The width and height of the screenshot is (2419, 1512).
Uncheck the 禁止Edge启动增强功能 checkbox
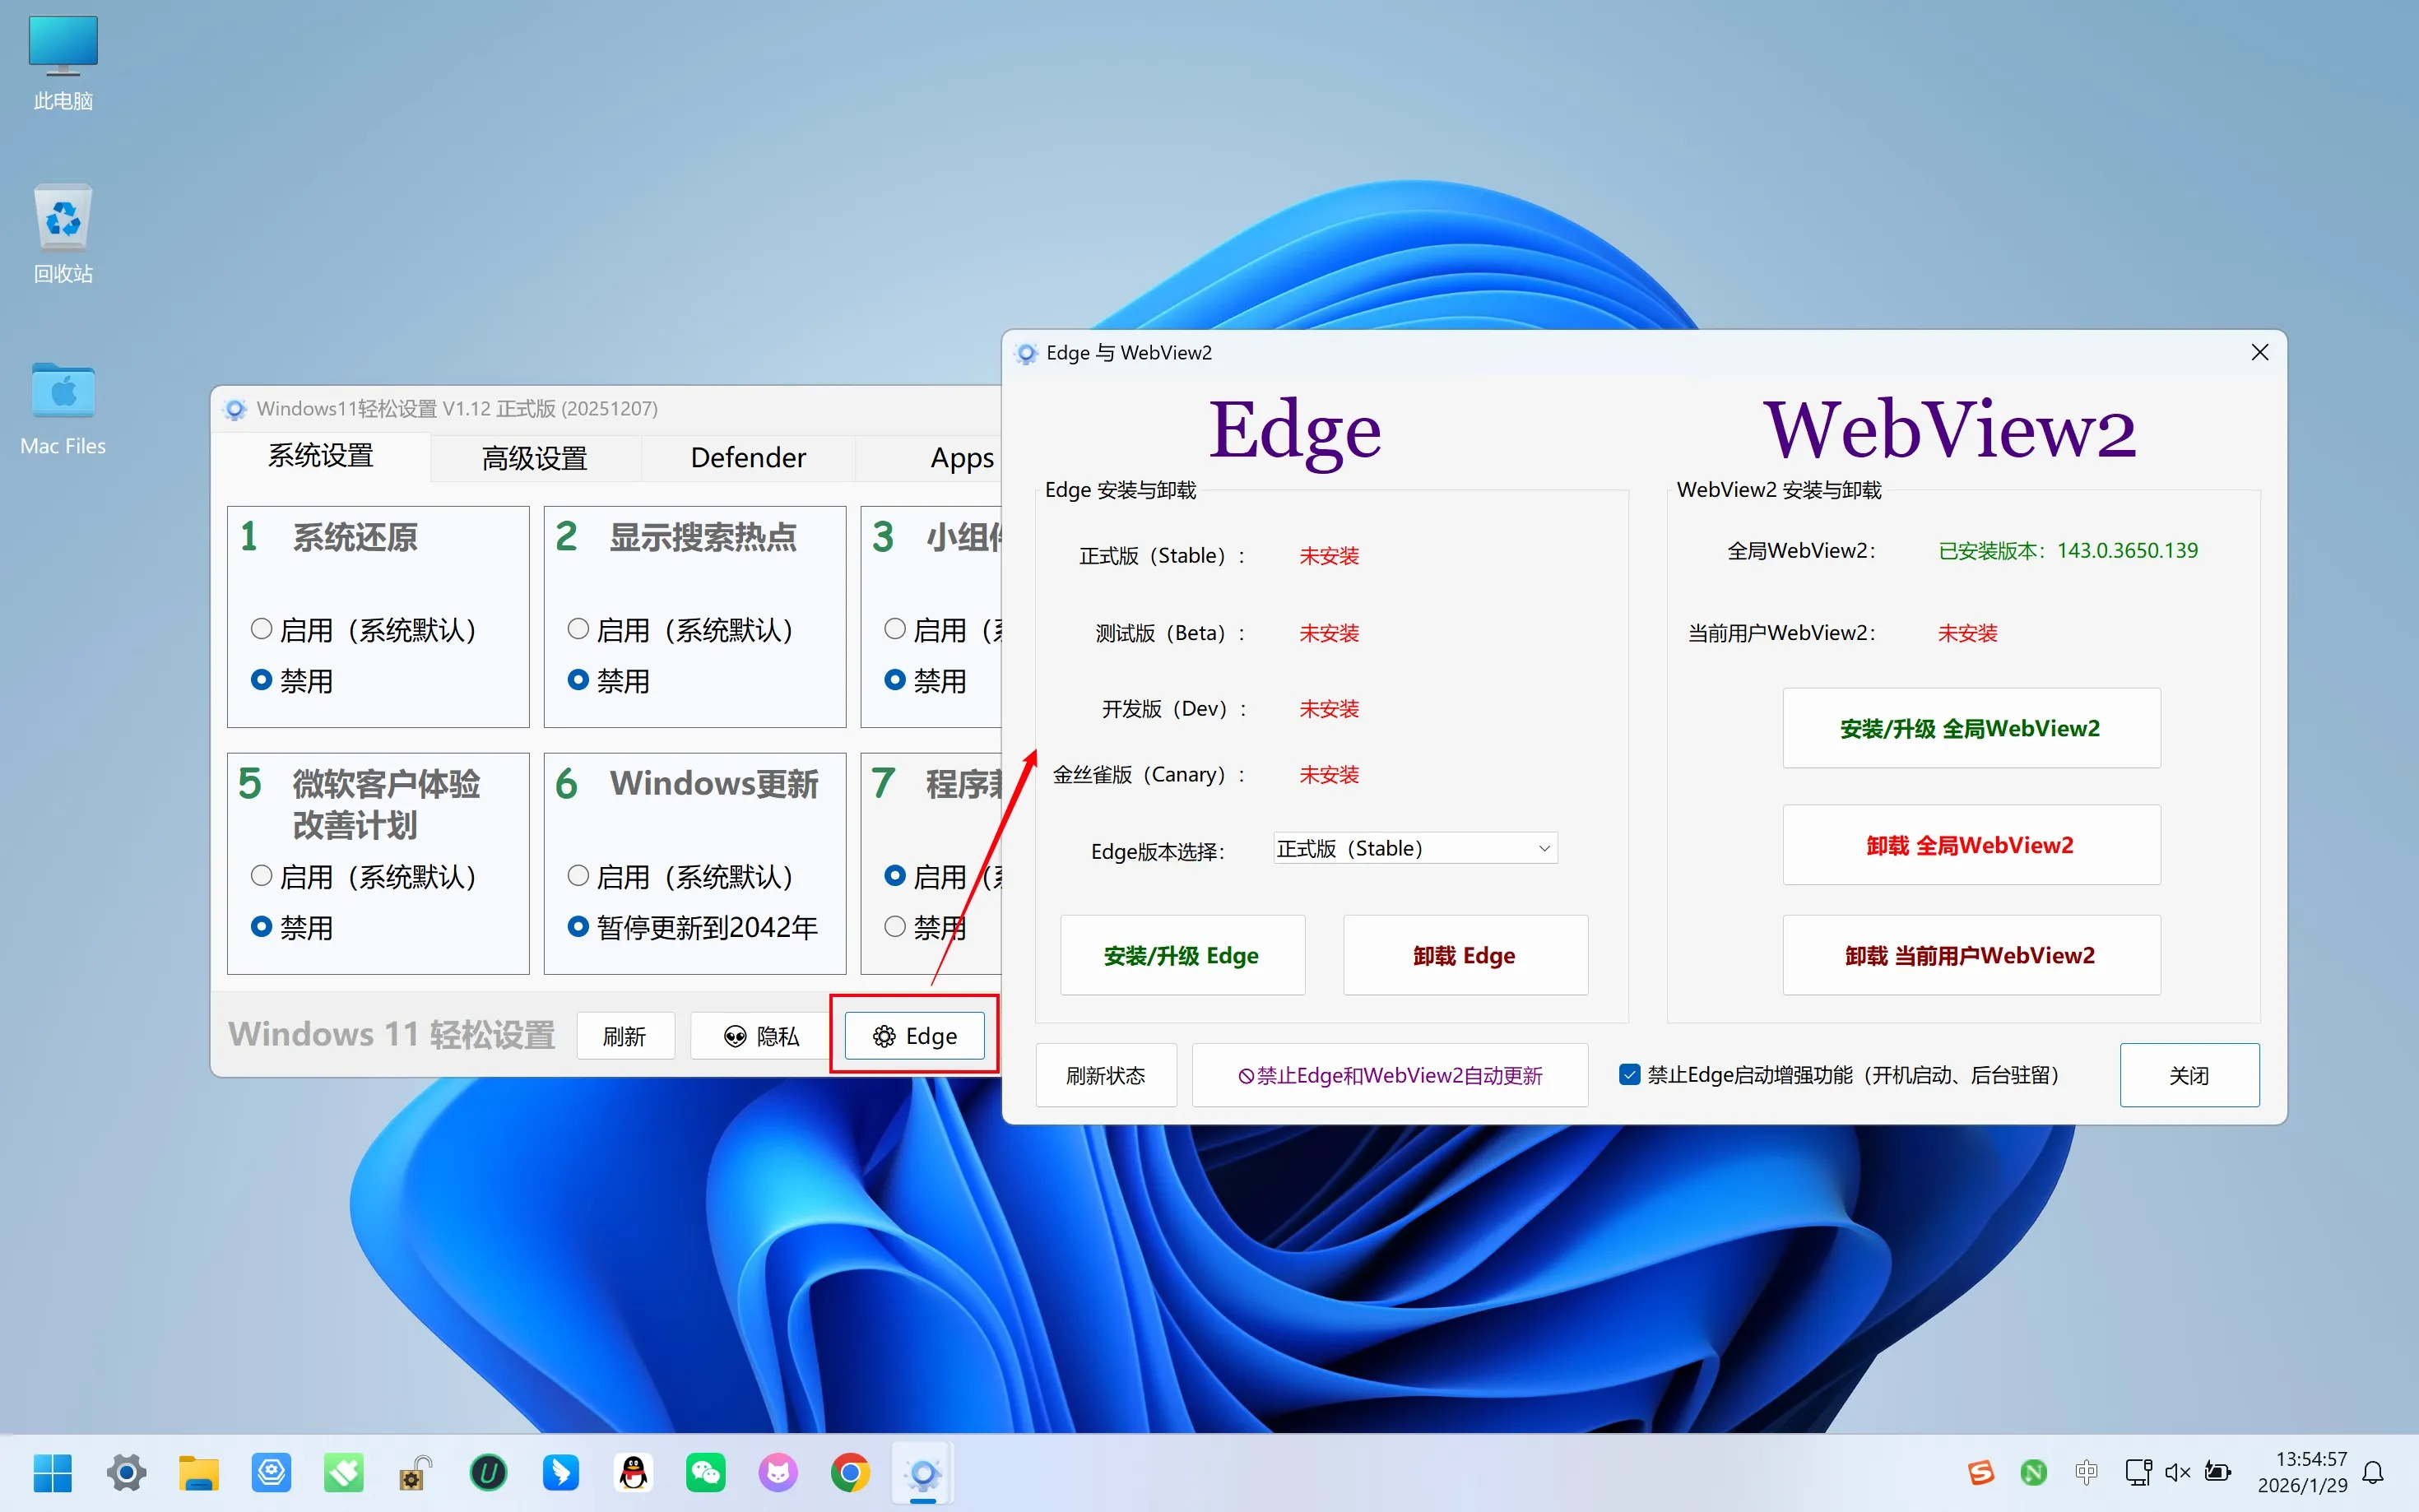[1629, 1075]
